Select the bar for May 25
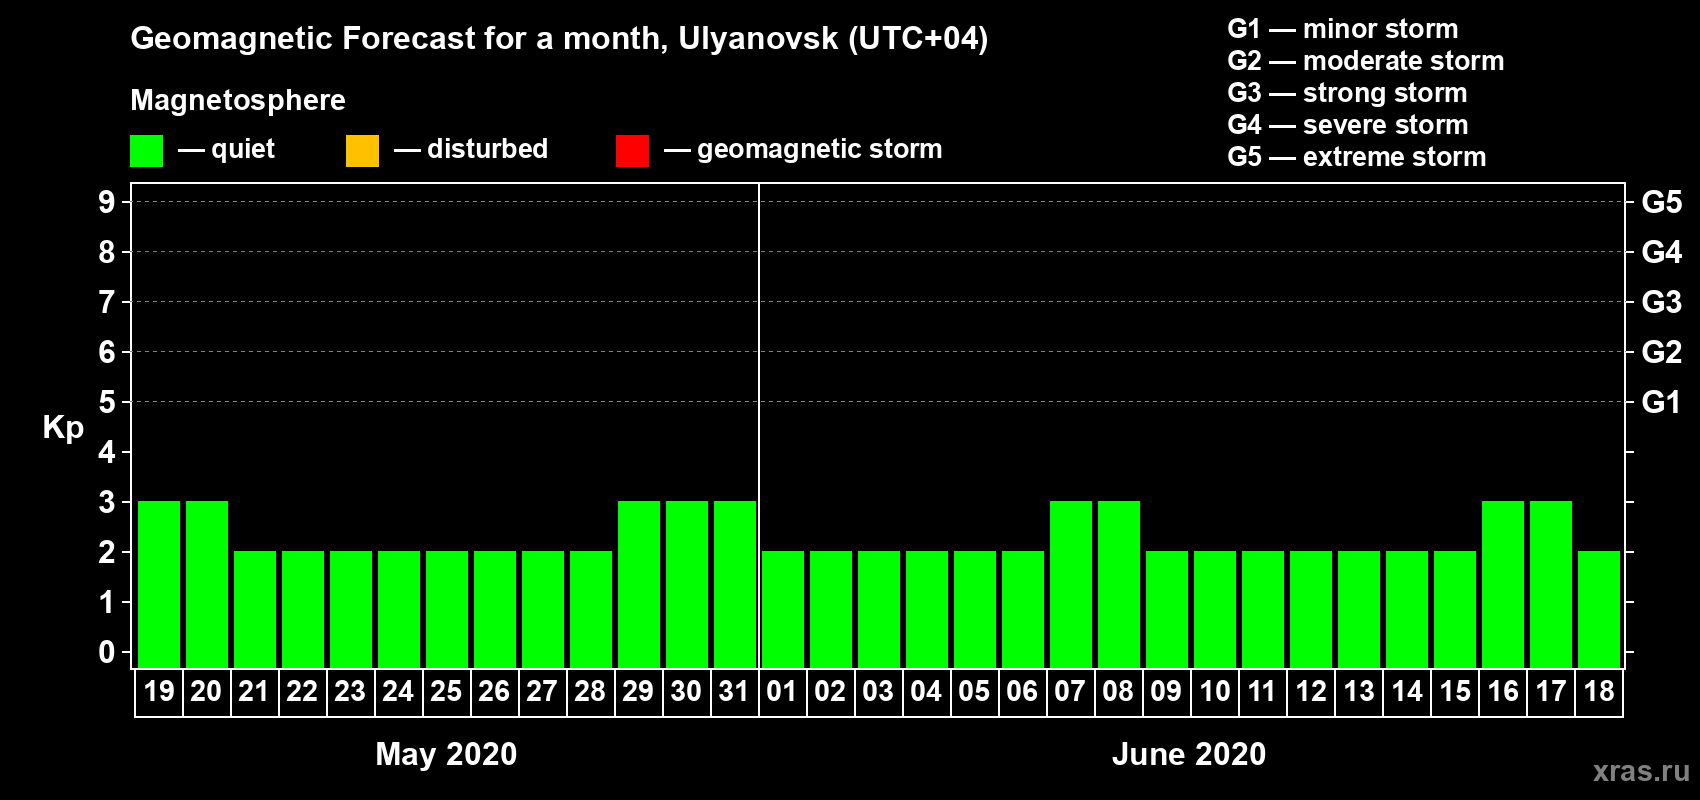 pyautogui.click(x=447, y=609)
